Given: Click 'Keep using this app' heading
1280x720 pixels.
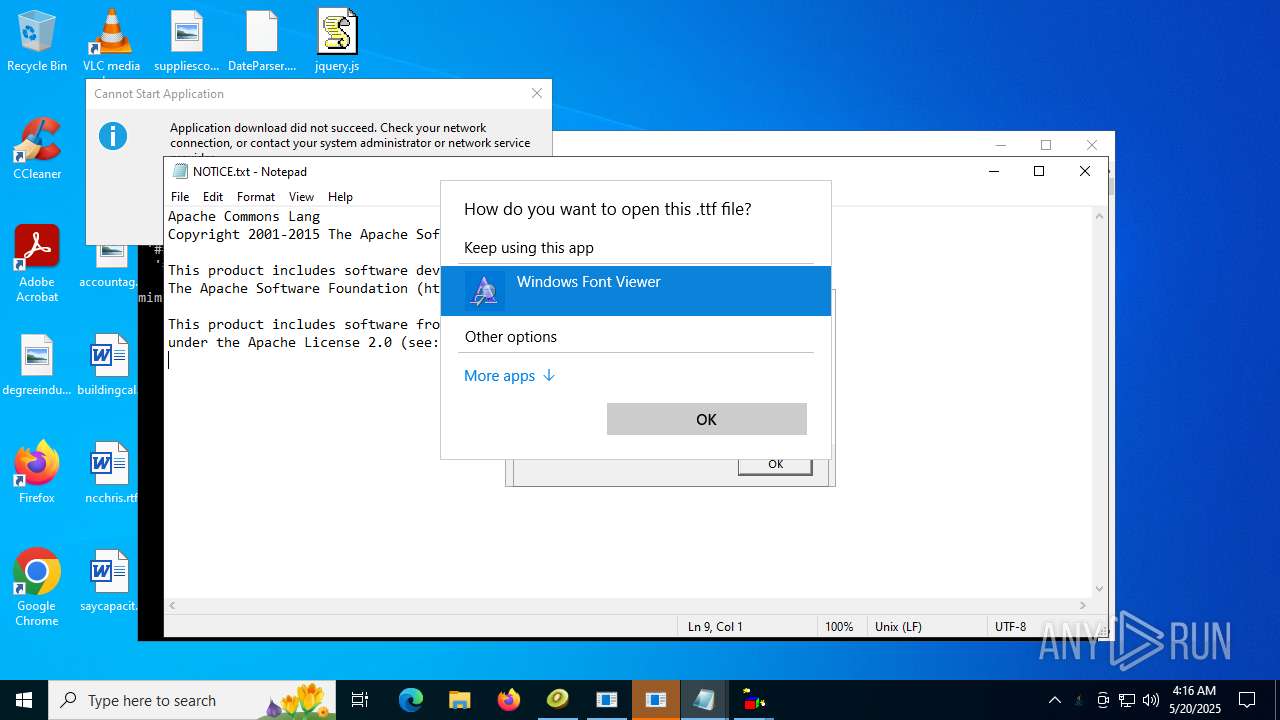Looking at the screenshot, I should [529, 248].
